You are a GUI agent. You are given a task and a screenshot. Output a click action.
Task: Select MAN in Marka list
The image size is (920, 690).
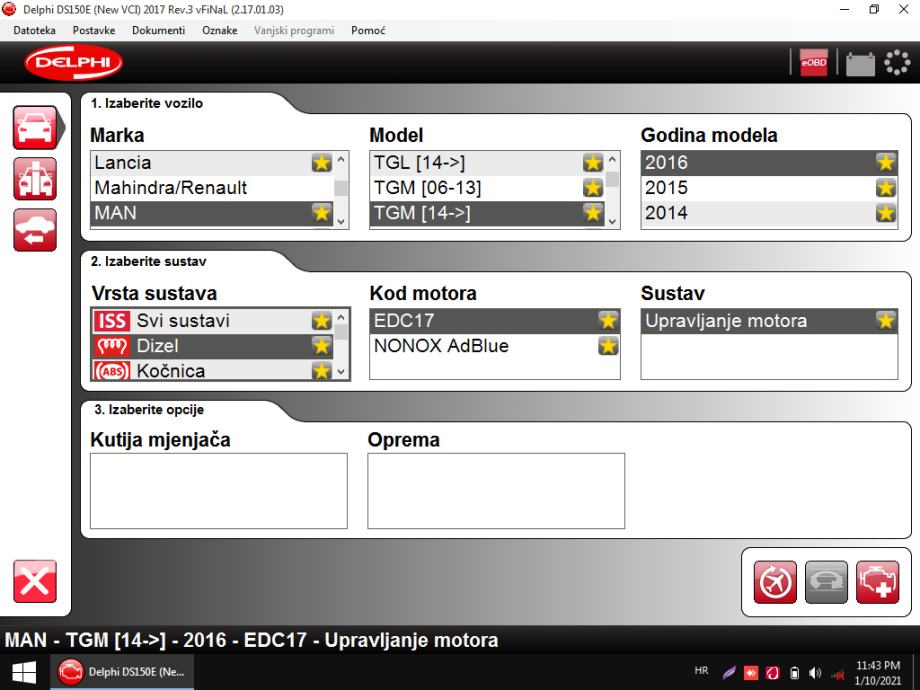212,212
